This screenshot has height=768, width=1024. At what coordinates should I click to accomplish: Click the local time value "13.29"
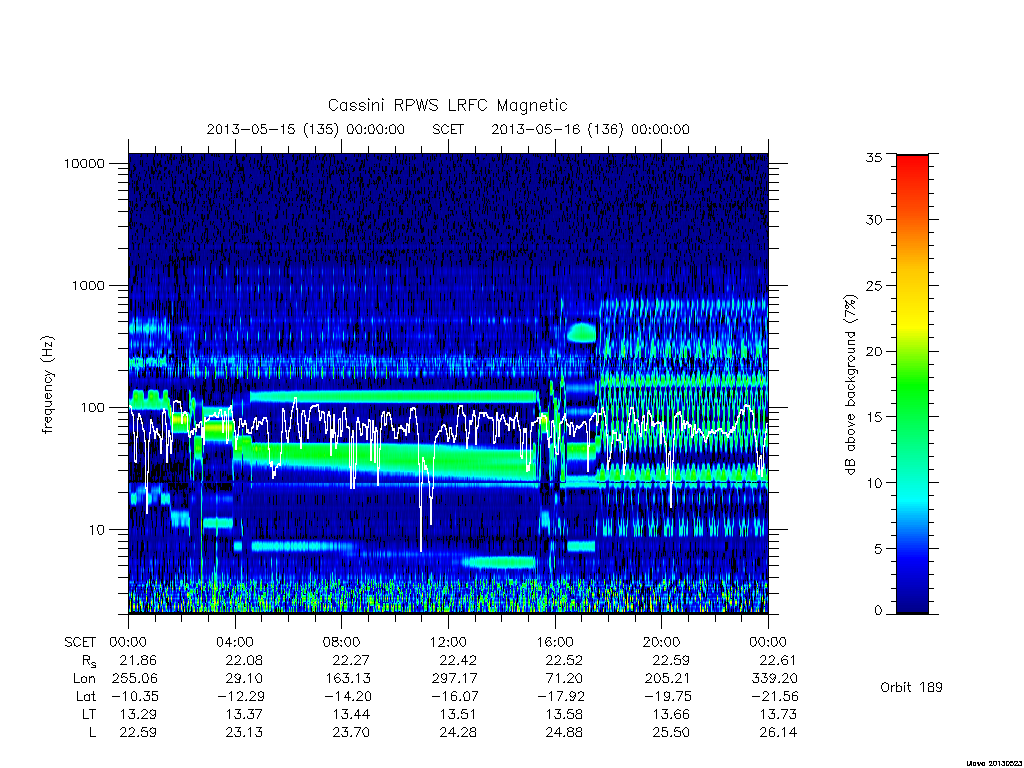138,714
